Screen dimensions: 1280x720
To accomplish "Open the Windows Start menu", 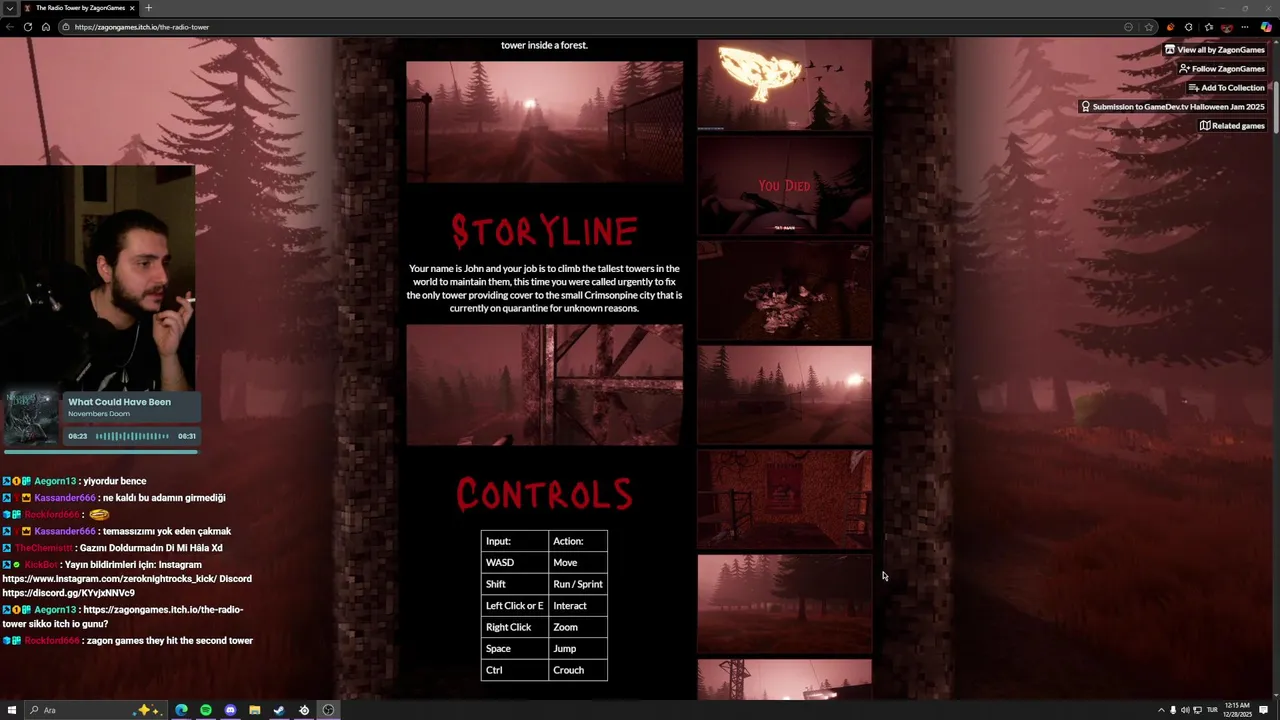I will (13, 710).
